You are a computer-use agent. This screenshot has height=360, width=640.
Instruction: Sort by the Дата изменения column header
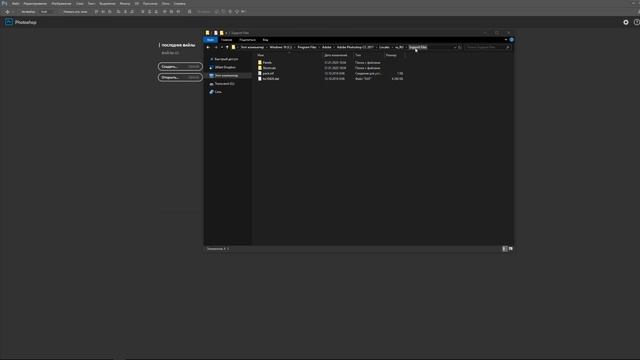point(337,55)
